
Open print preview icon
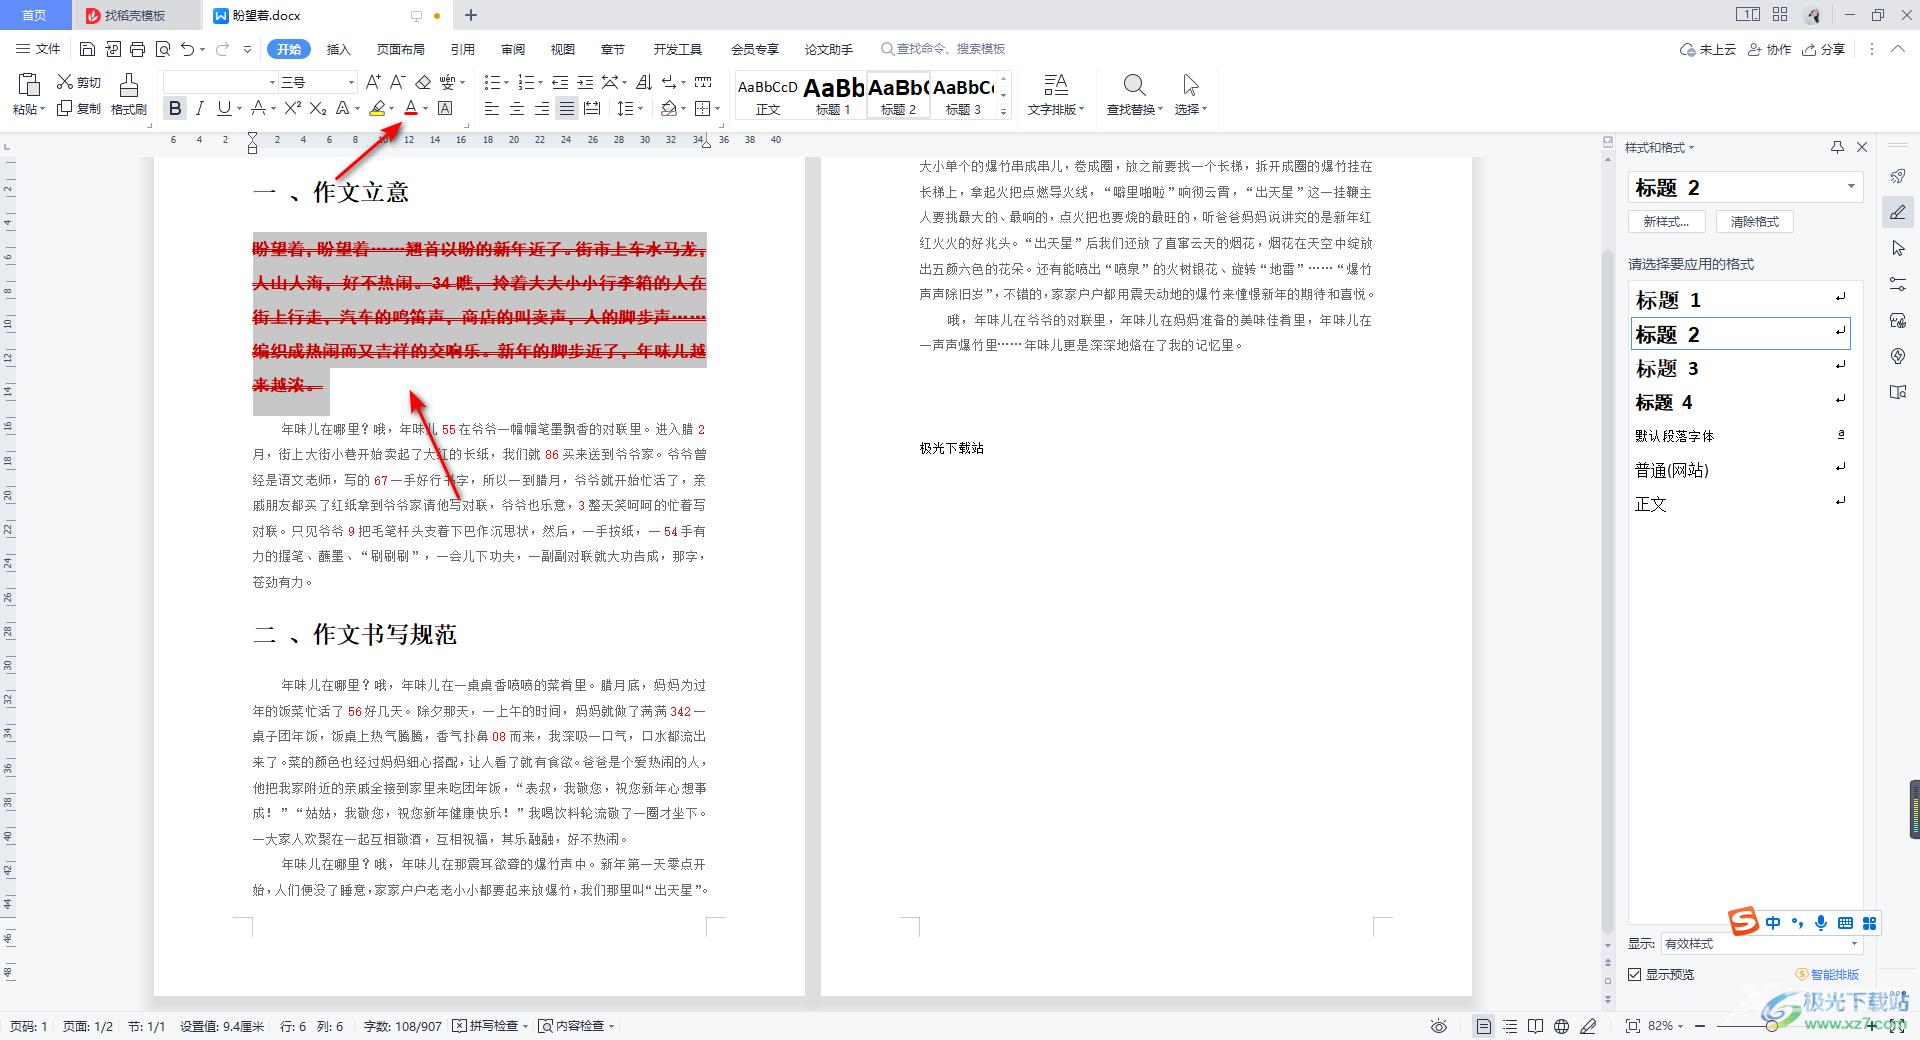[x=163, y=49]
